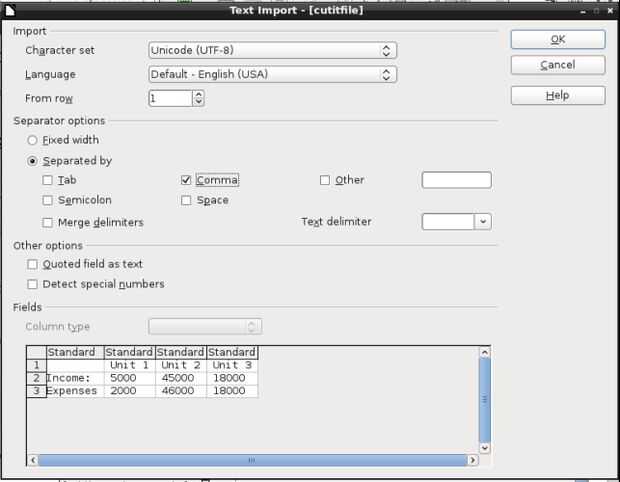Click preview row number 1
Viewport: 620px width, 482px height.
pyautogui.click(x=36, y=365)
